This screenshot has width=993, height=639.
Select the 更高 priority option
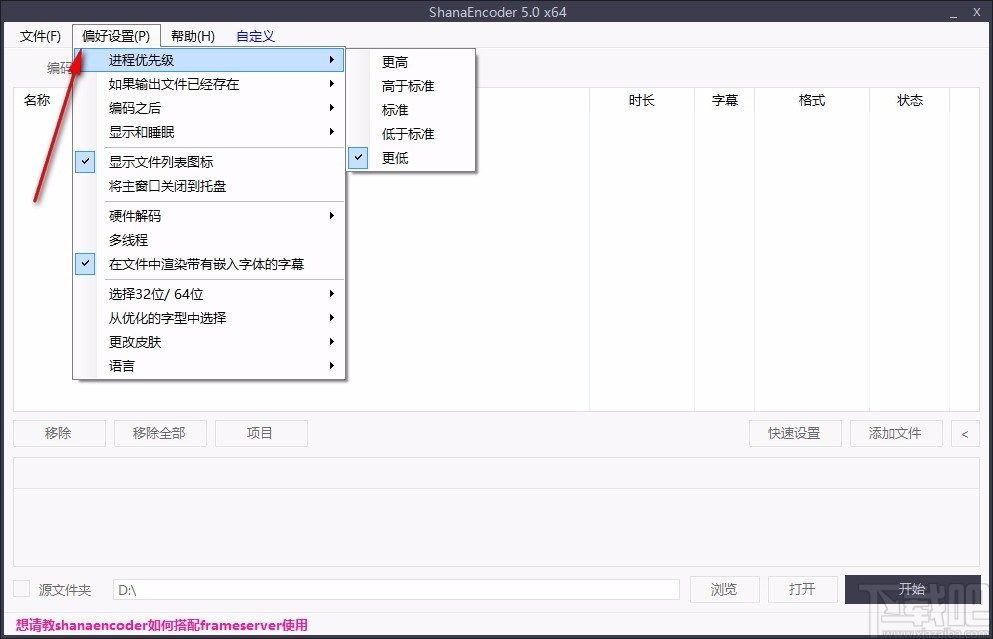393,61
